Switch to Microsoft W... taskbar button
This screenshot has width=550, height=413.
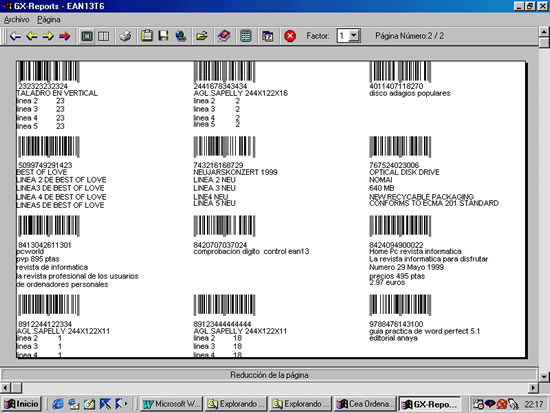[172, 404]
